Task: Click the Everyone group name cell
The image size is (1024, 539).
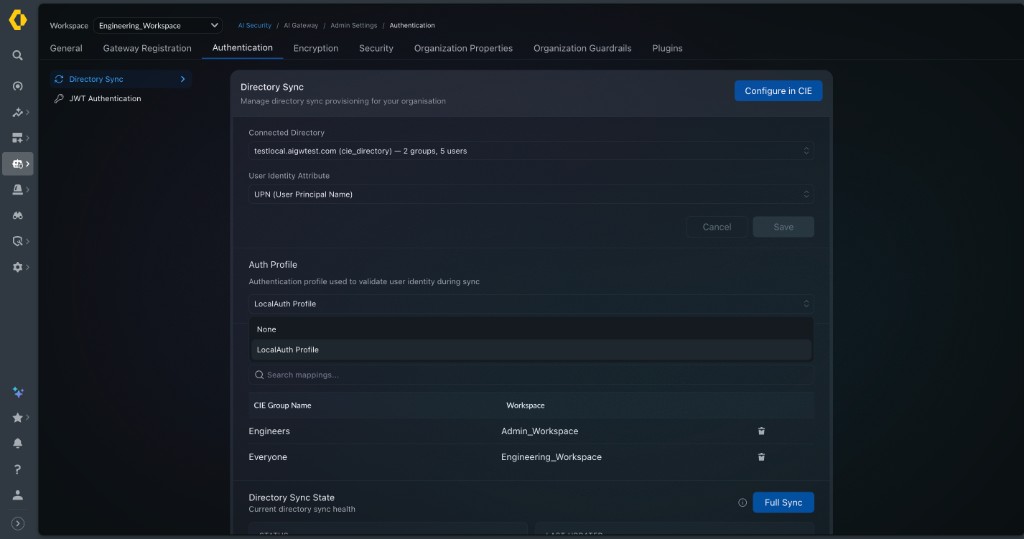Action: tap(268, 457)
